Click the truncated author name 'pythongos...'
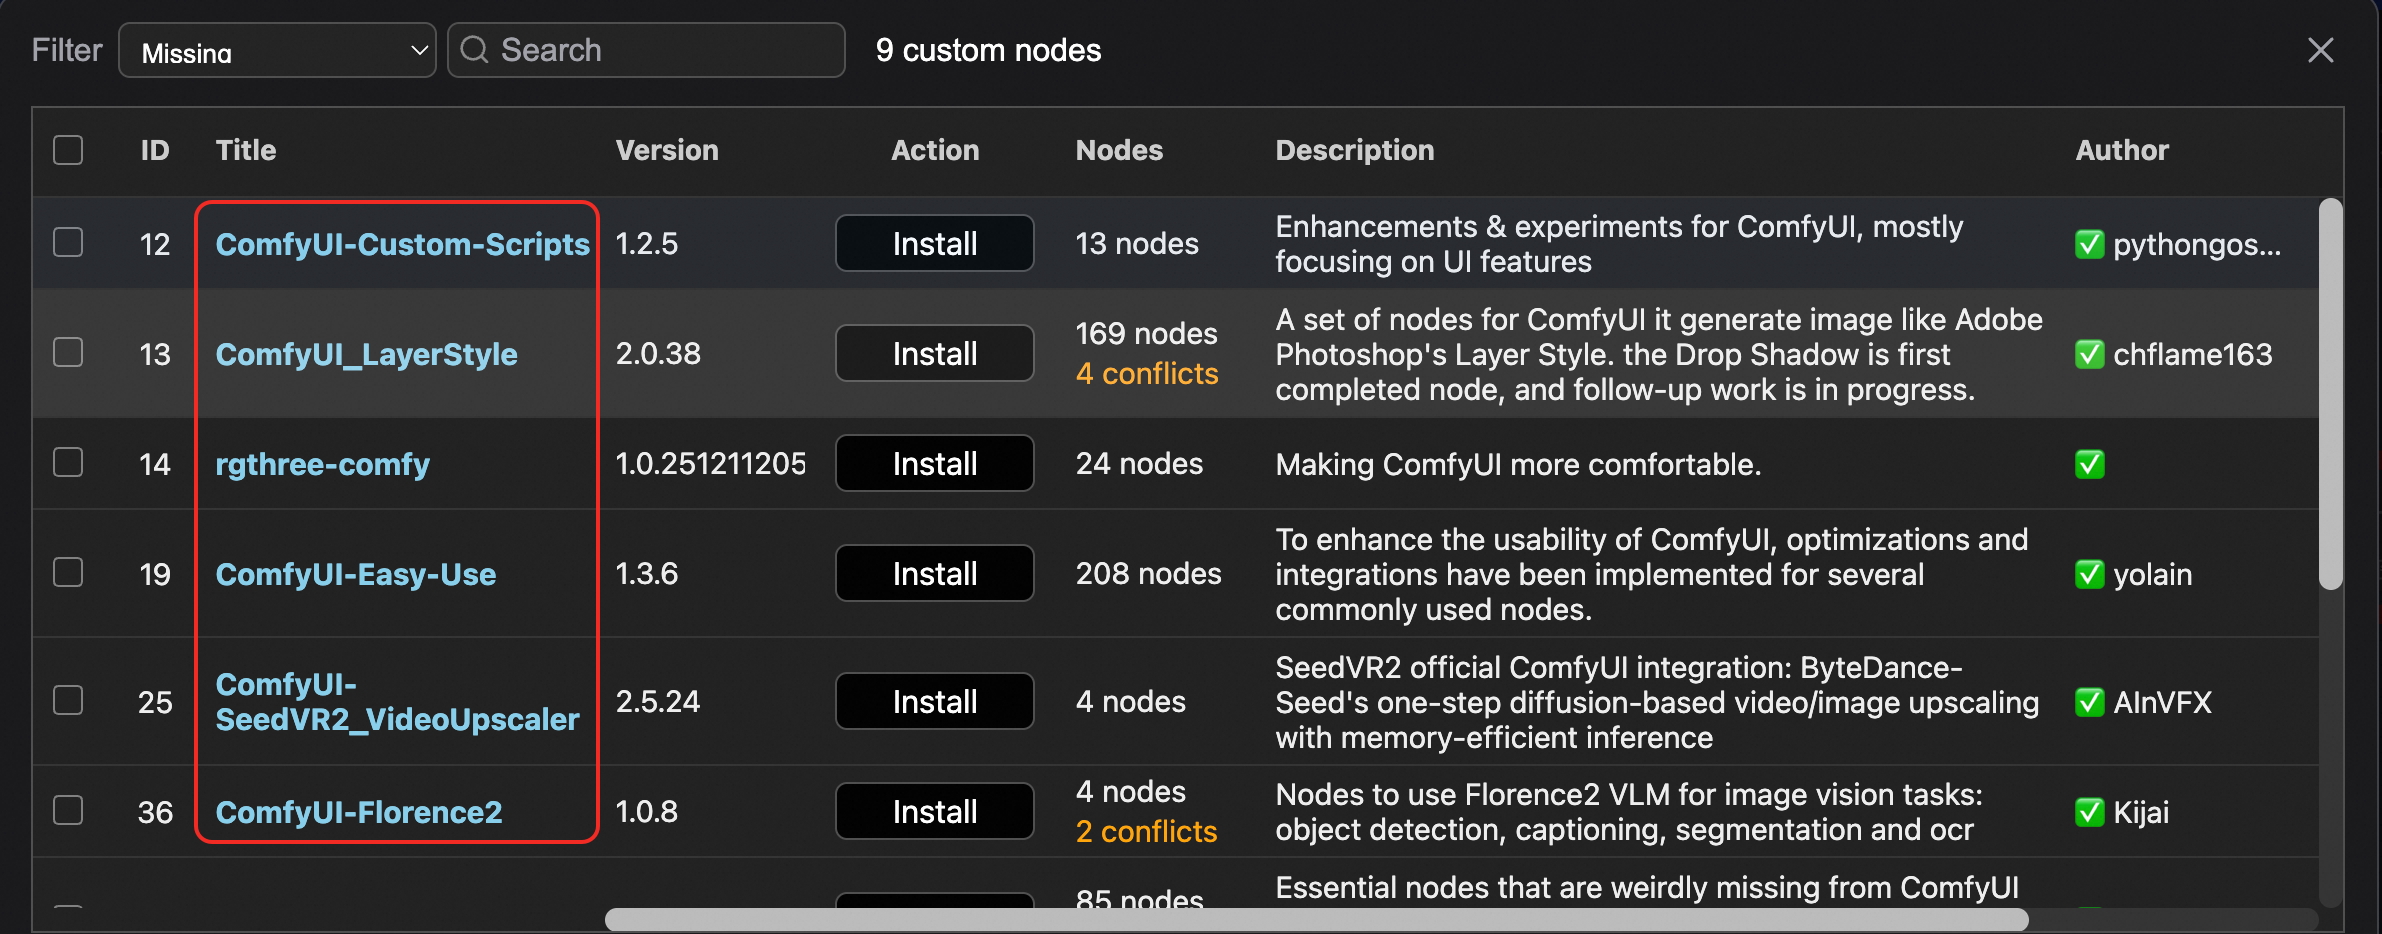This screenshot has height=934, width=2382. click(x=2198, y=244)
